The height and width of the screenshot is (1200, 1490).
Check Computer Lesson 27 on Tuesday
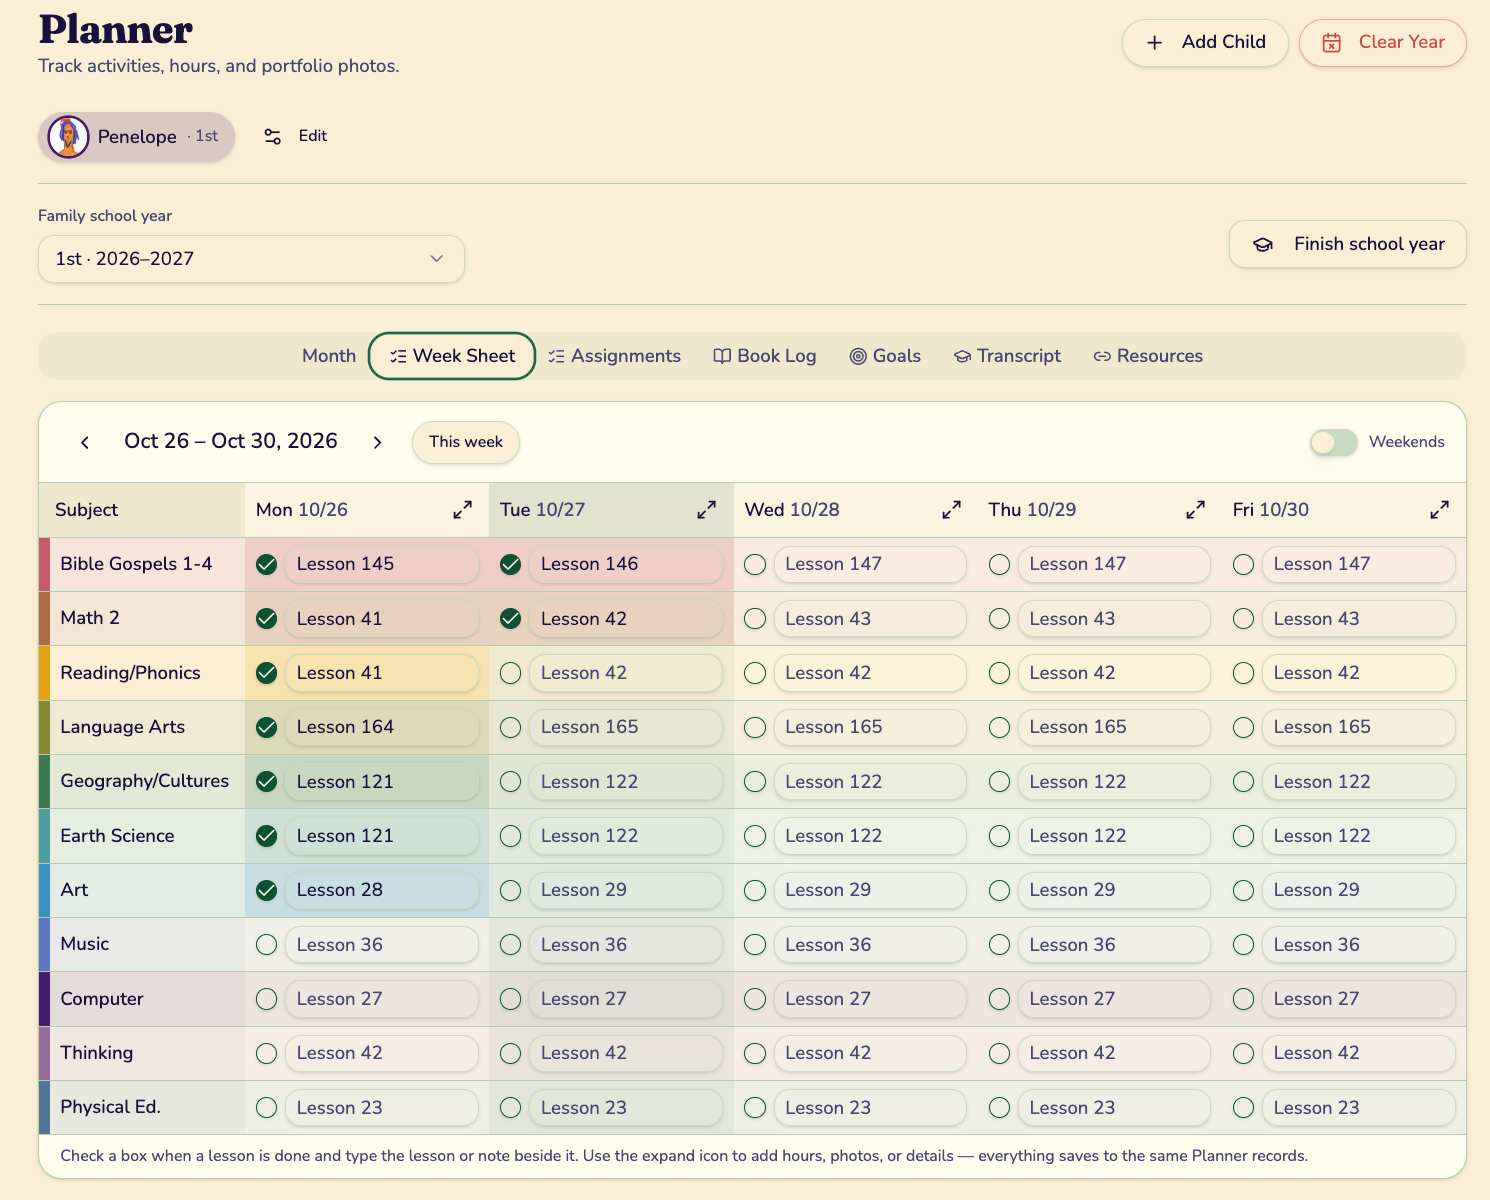click(510, 999)
